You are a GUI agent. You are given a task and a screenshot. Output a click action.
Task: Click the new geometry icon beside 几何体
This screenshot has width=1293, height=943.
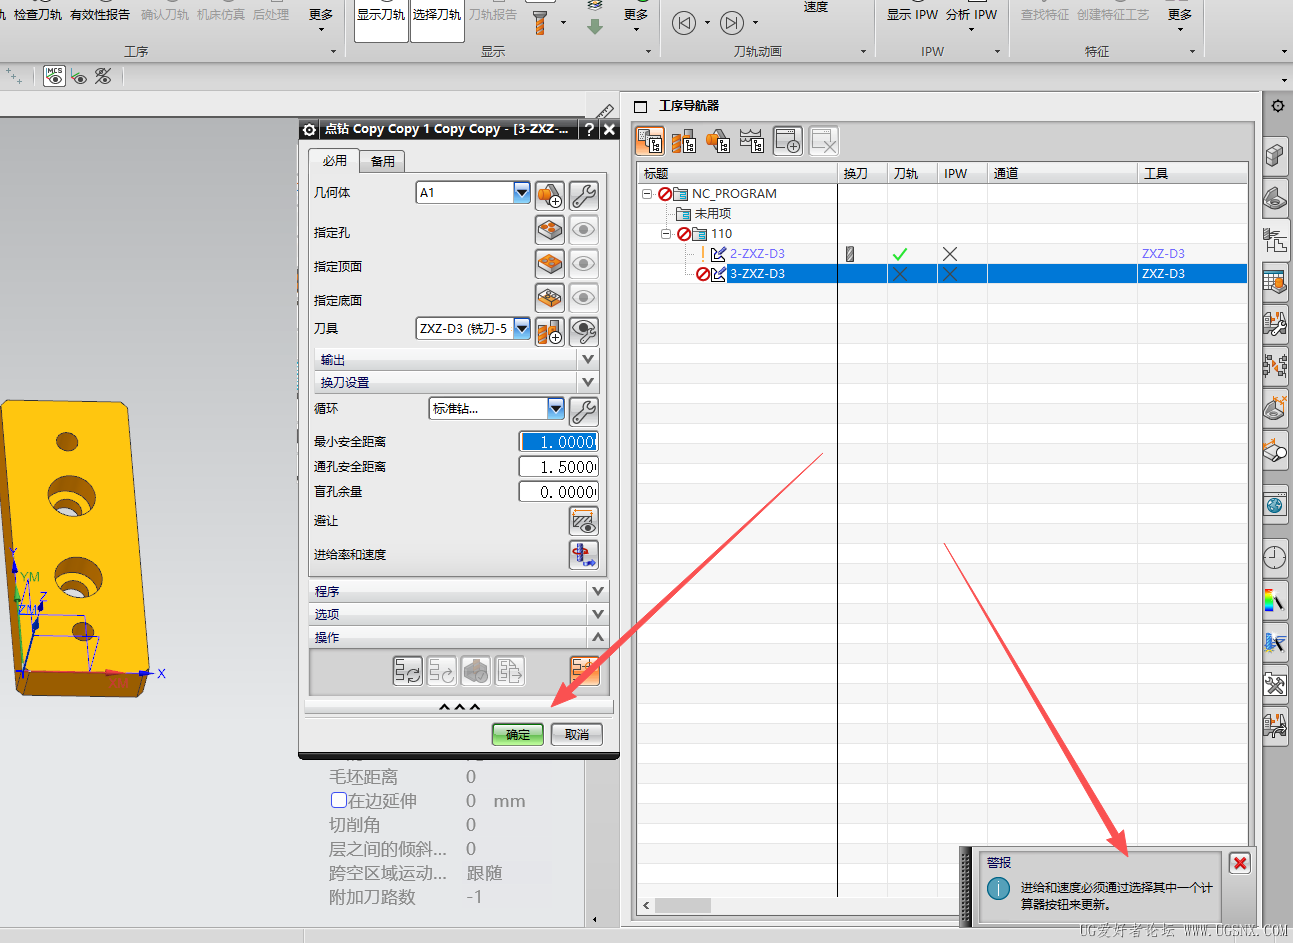(x=550, y=194)
